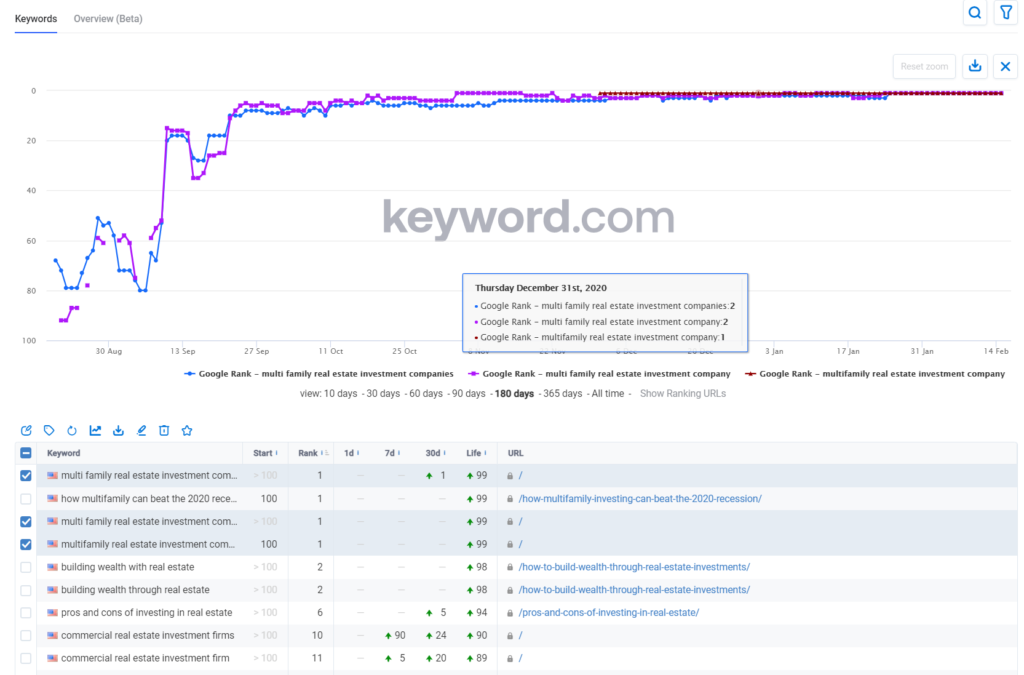Click the trash delete icon in table toolbar
1024x675 pixels.
(164, 430)
